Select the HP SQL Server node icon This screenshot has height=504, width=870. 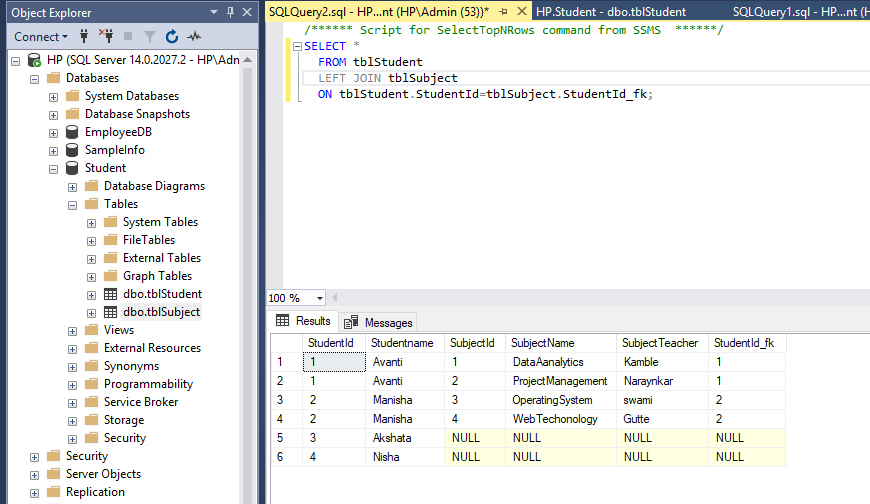click(34, 60)
